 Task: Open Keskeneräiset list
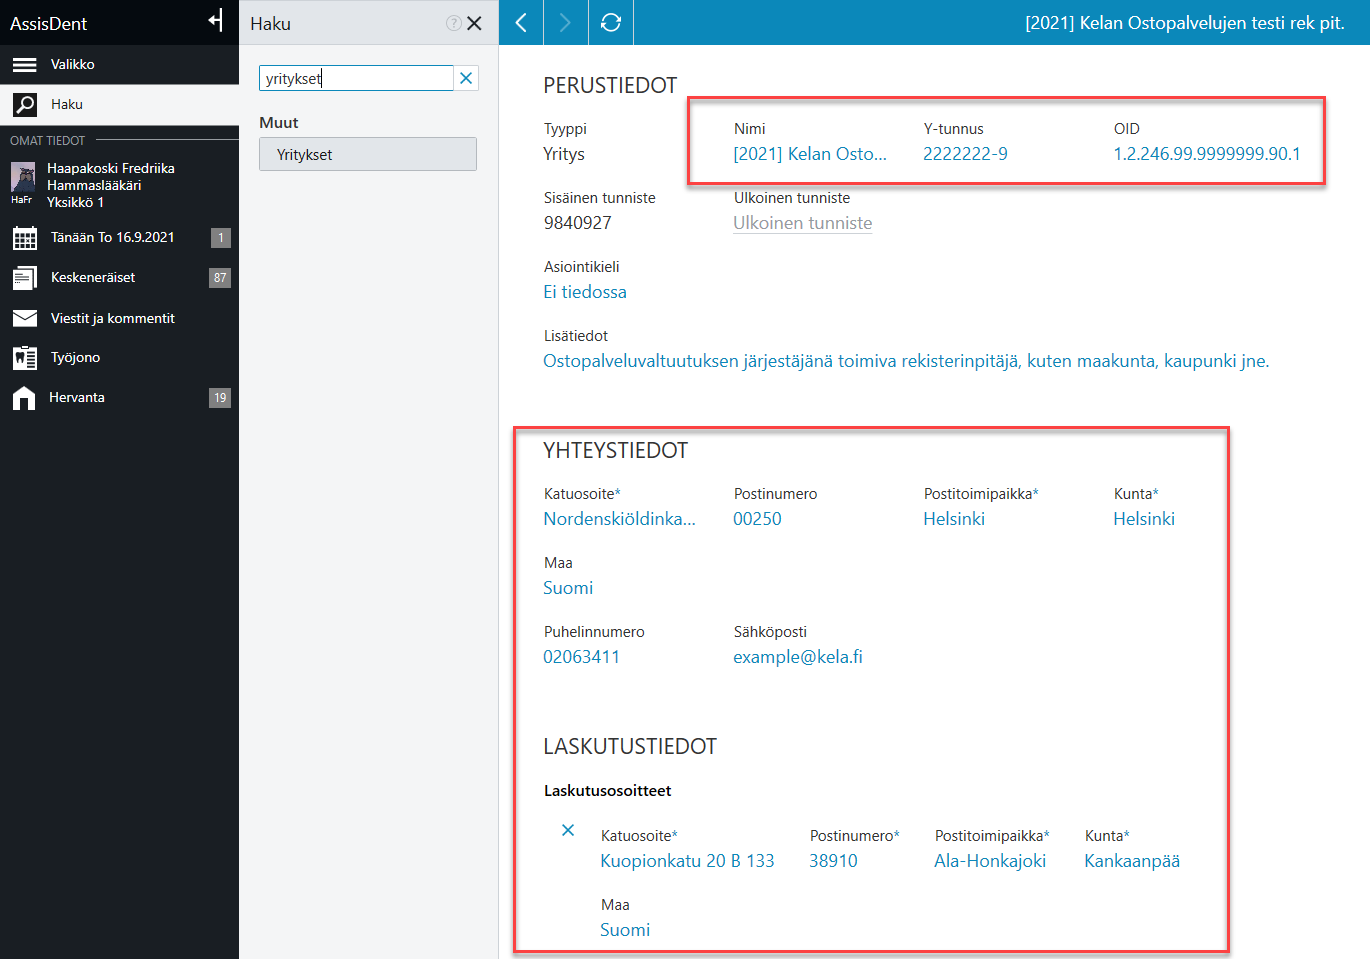[119, 277]
